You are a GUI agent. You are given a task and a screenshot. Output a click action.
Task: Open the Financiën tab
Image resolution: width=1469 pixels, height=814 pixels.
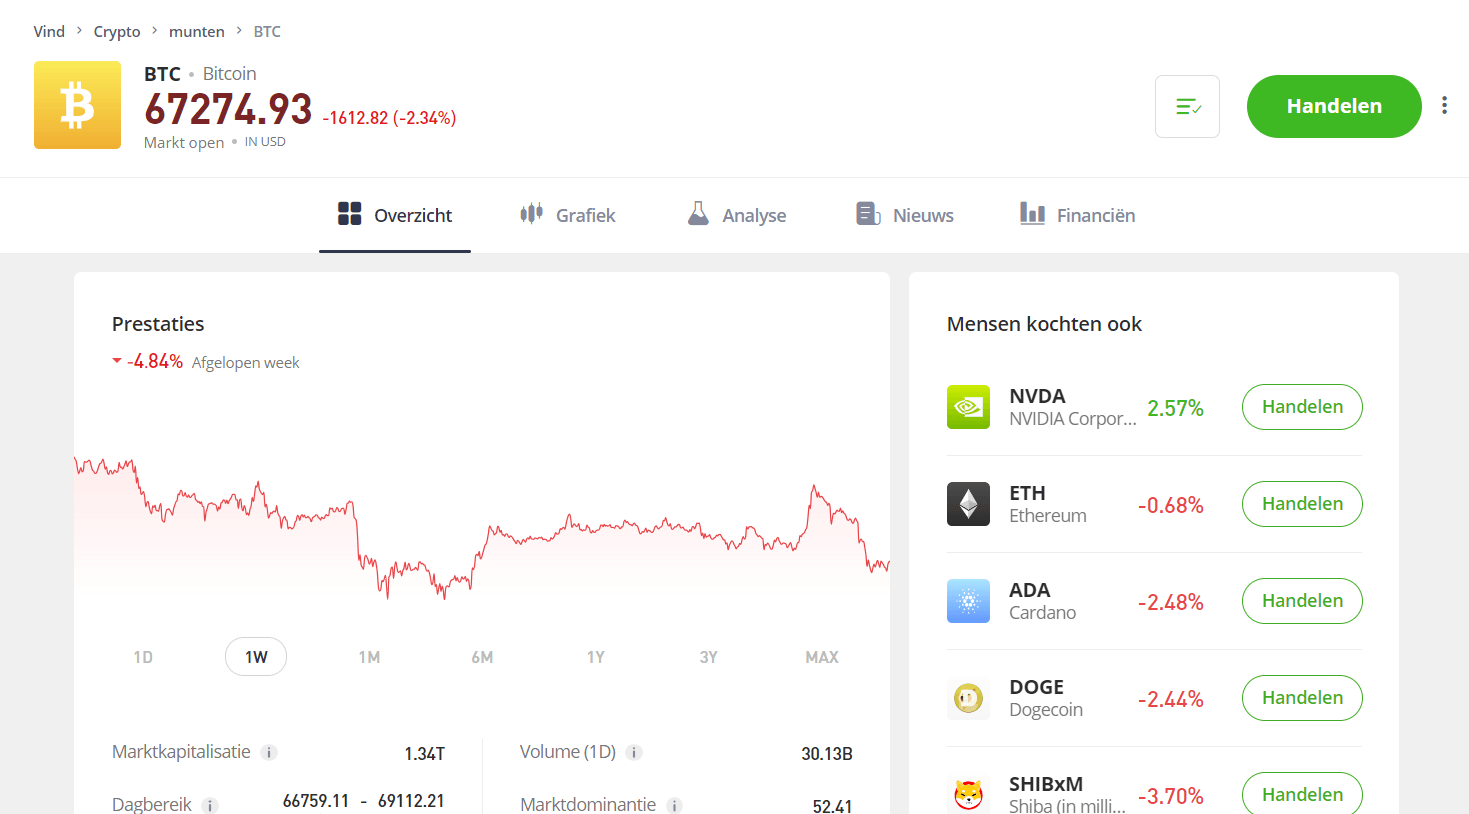[1077, 215]
